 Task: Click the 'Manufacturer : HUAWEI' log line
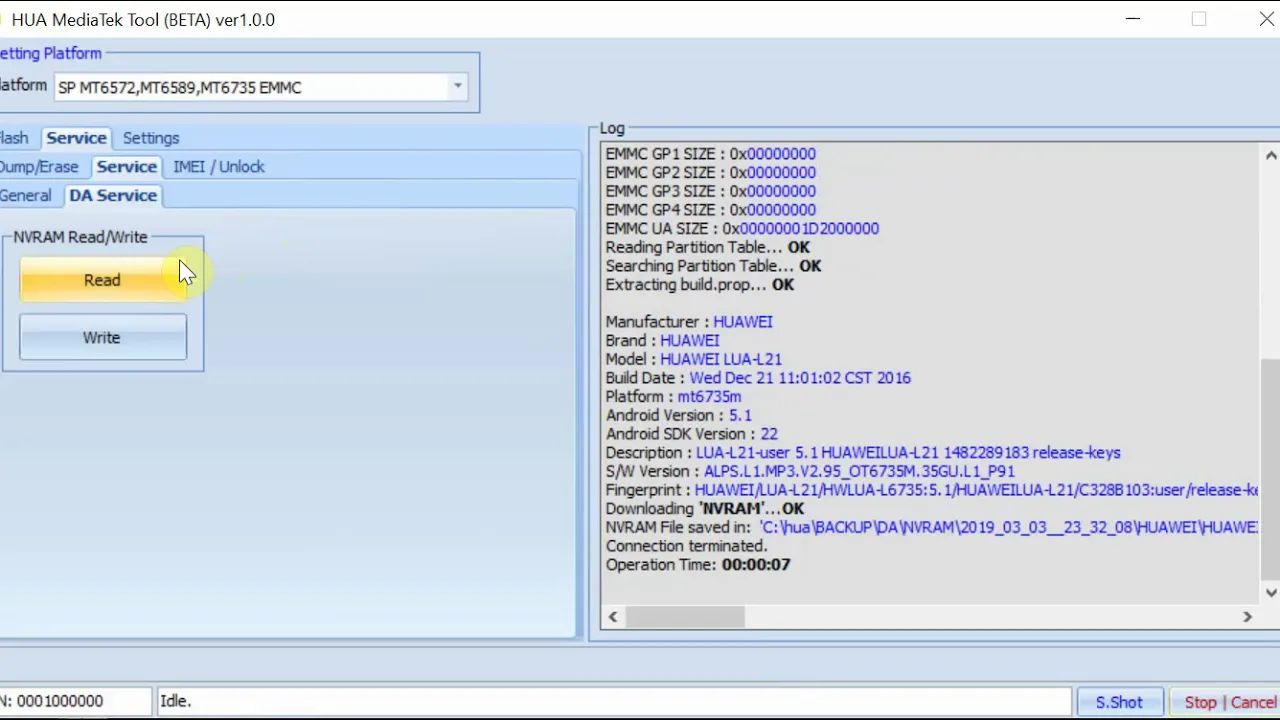click(x=689, y=322)
